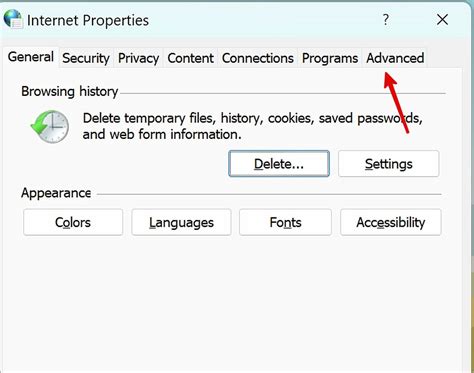
Task: Click the green arrow clock history icon
Action: click(x=50, y=127)
